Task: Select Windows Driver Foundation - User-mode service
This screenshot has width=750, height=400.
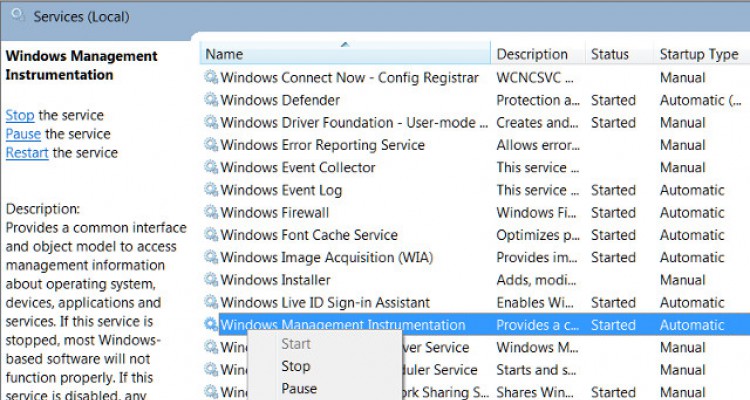Action: pos(354,122)
